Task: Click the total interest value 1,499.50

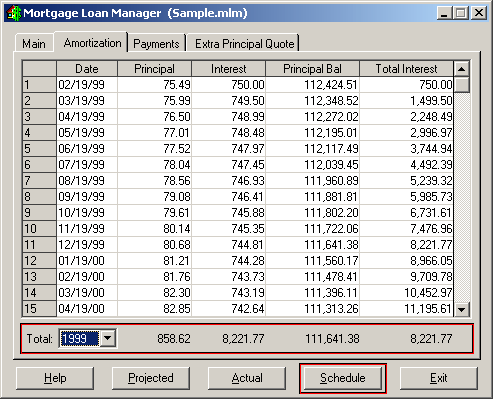Action: pos(406,101)
